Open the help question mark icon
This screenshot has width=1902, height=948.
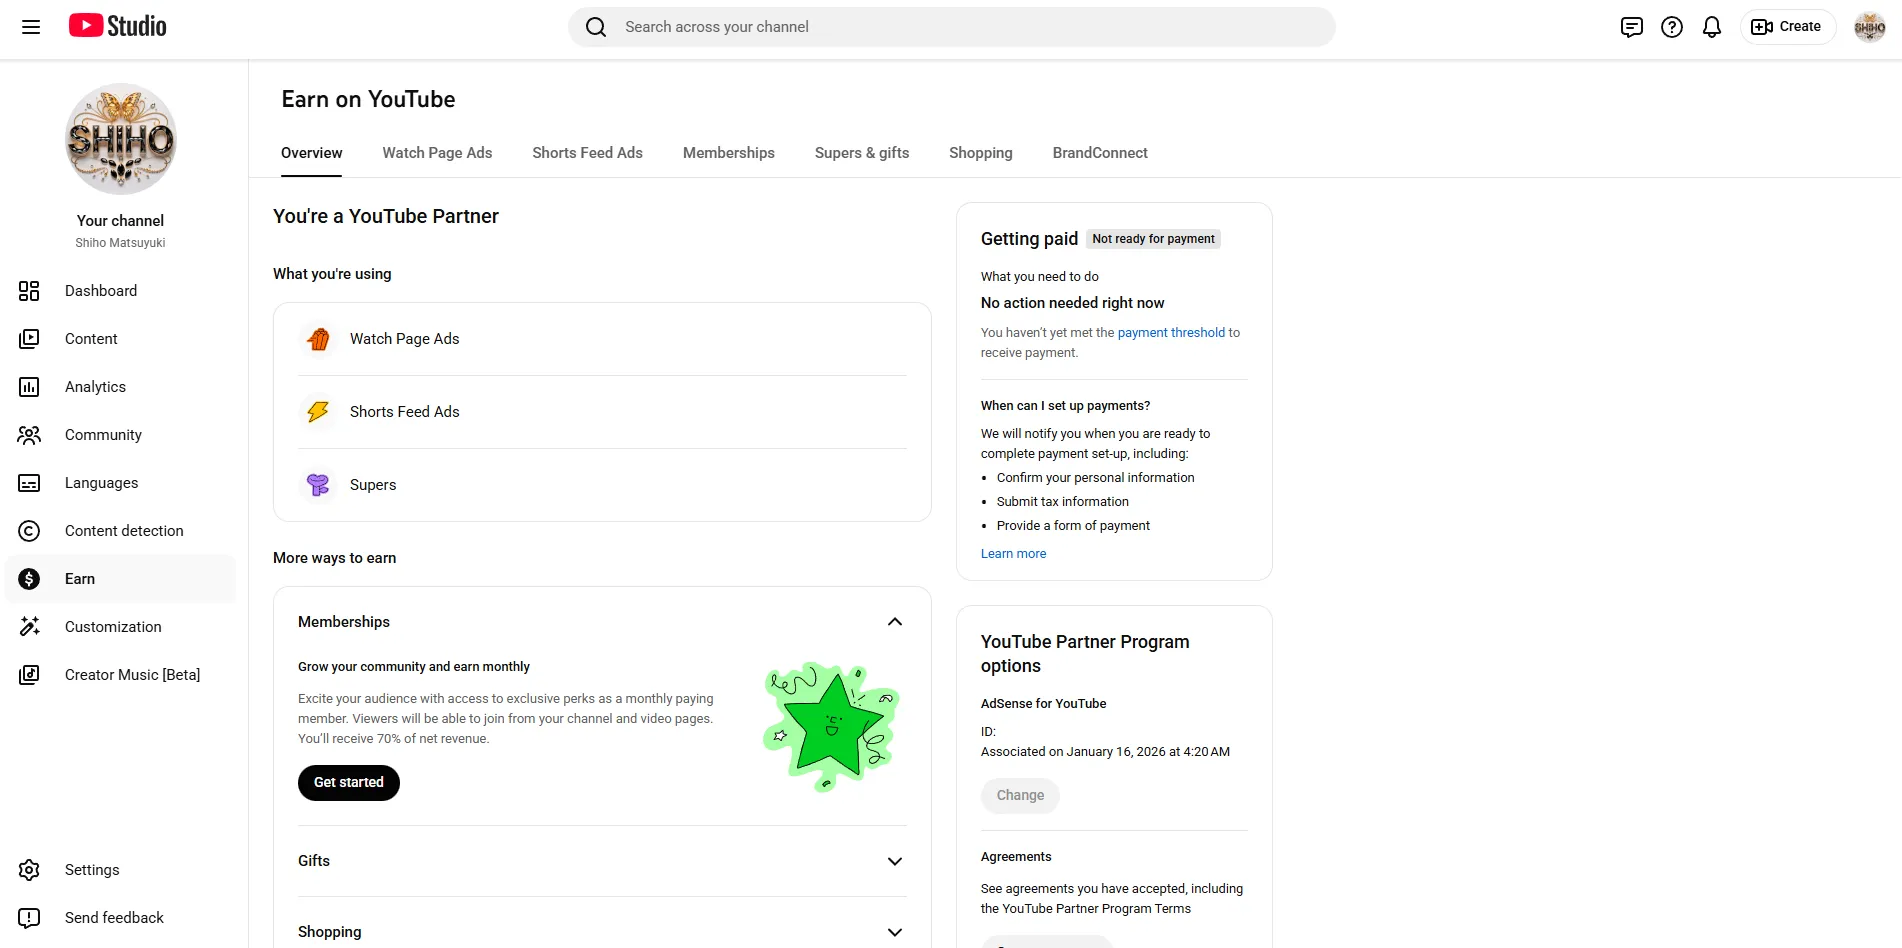tap(1671, 27)
